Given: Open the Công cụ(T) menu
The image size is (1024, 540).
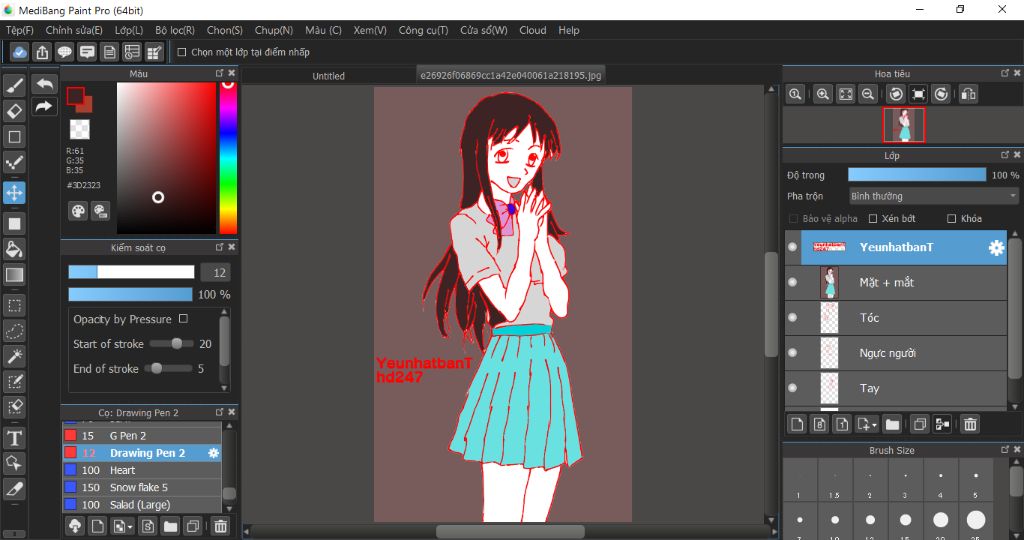Looking at the screenshot, I should point(423,30).
